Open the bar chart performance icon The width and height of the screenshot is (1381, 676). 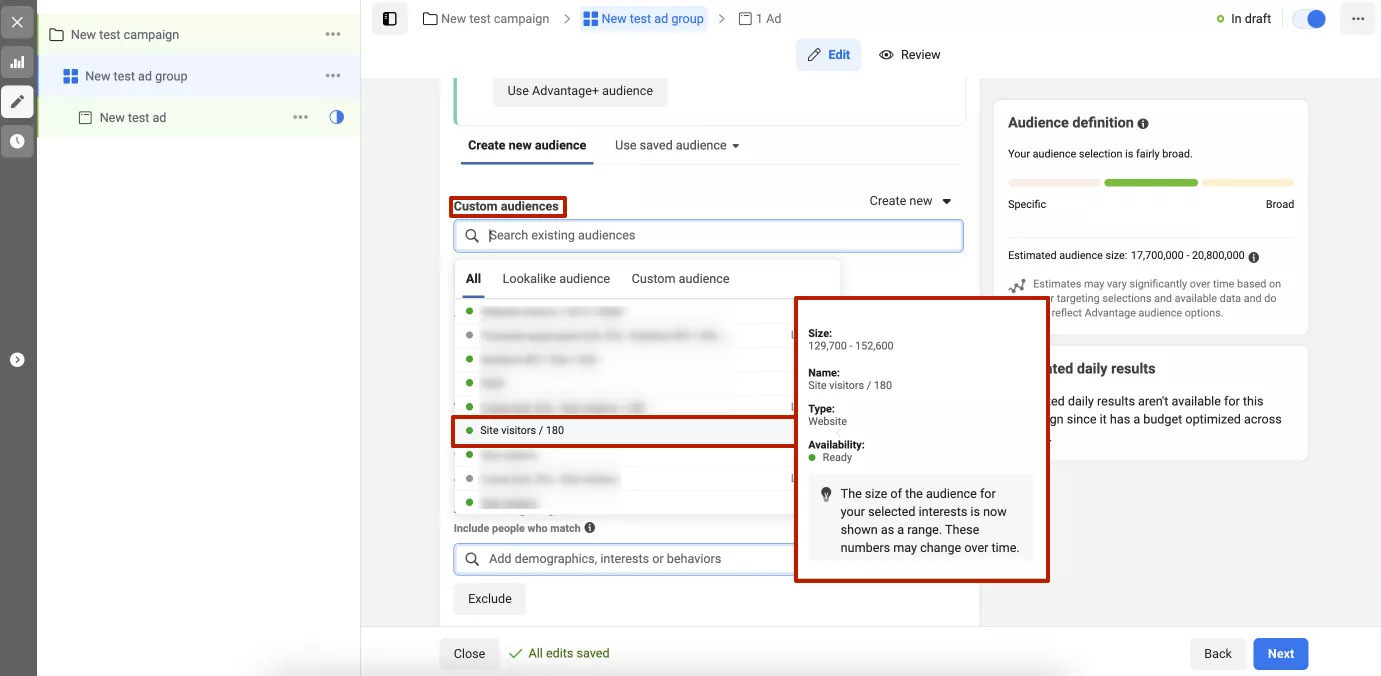tap(17, 62)
